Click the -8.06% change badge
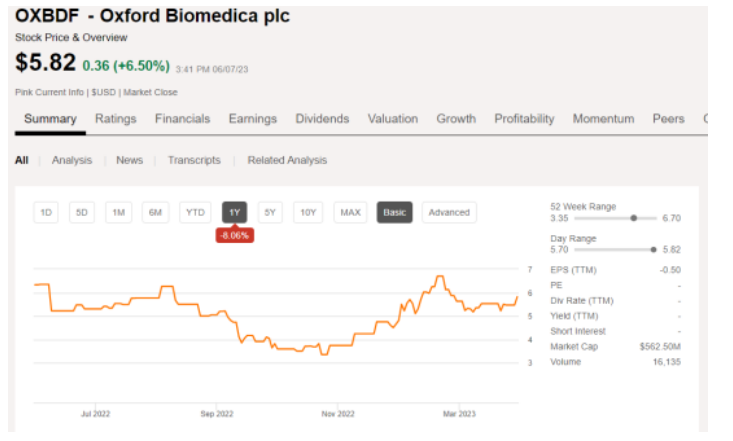733x441 pixels. pos(235,235)
